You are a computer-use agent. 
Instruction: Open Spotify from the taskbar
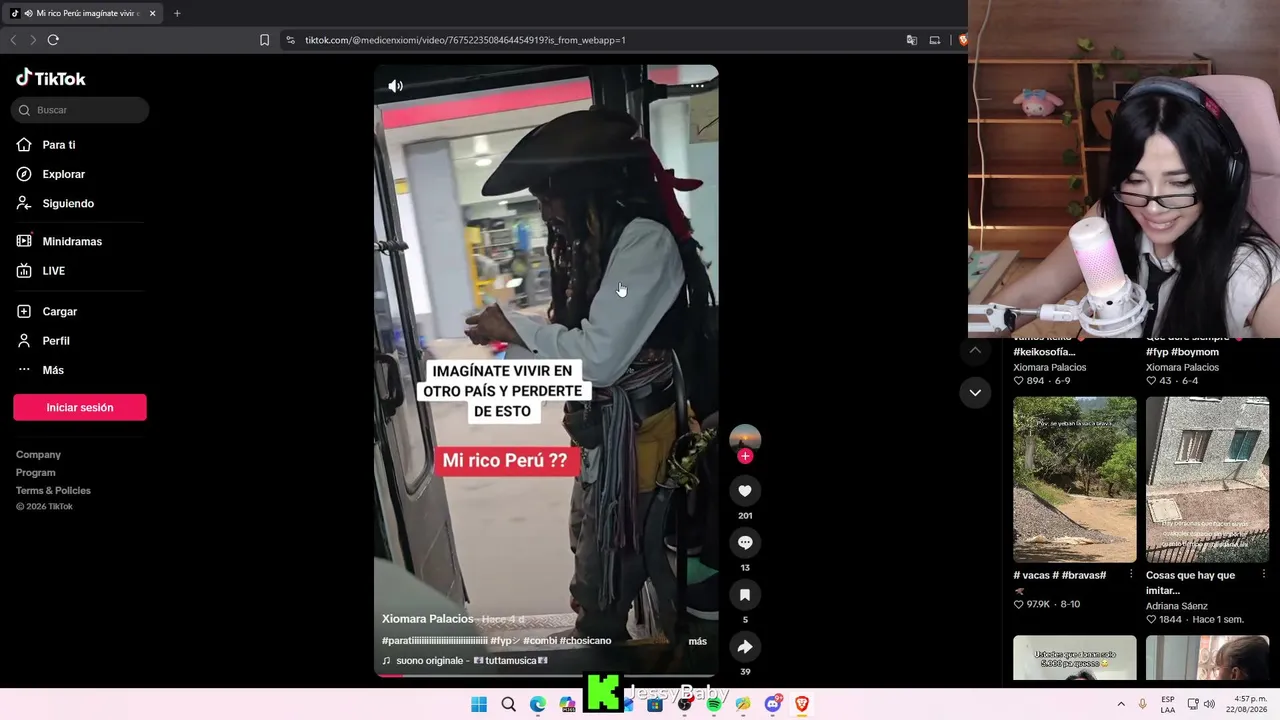pos(714,705)
